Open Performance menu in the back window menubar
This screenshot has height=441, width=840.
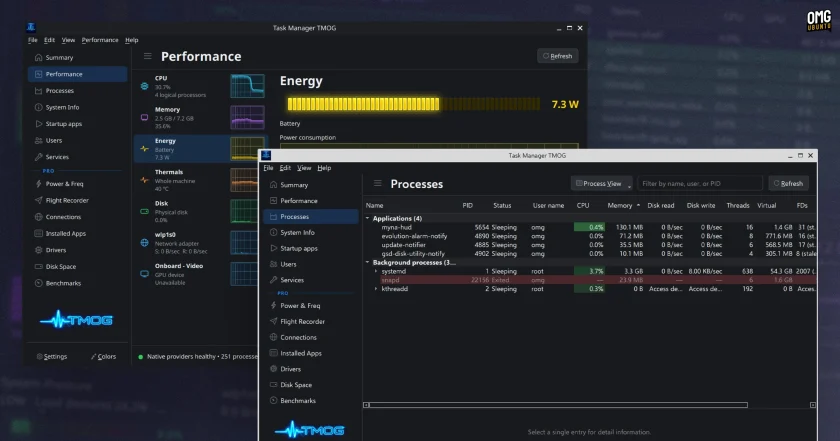100,40
